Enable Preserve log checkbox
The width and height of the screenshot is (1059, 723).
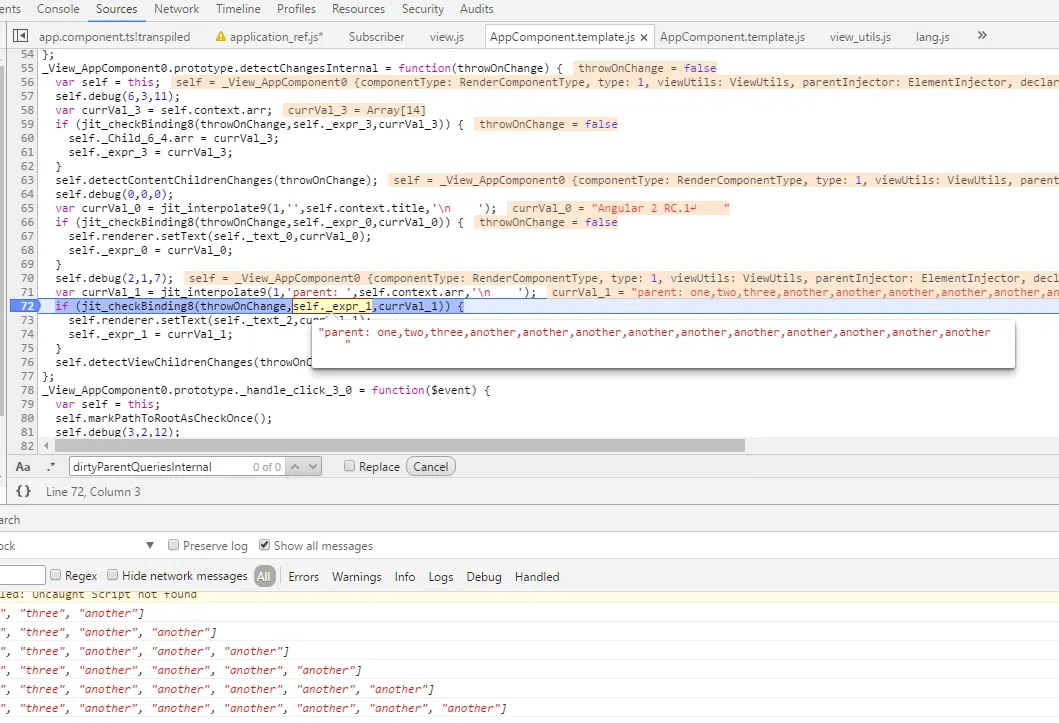click(x=174, y=545)
